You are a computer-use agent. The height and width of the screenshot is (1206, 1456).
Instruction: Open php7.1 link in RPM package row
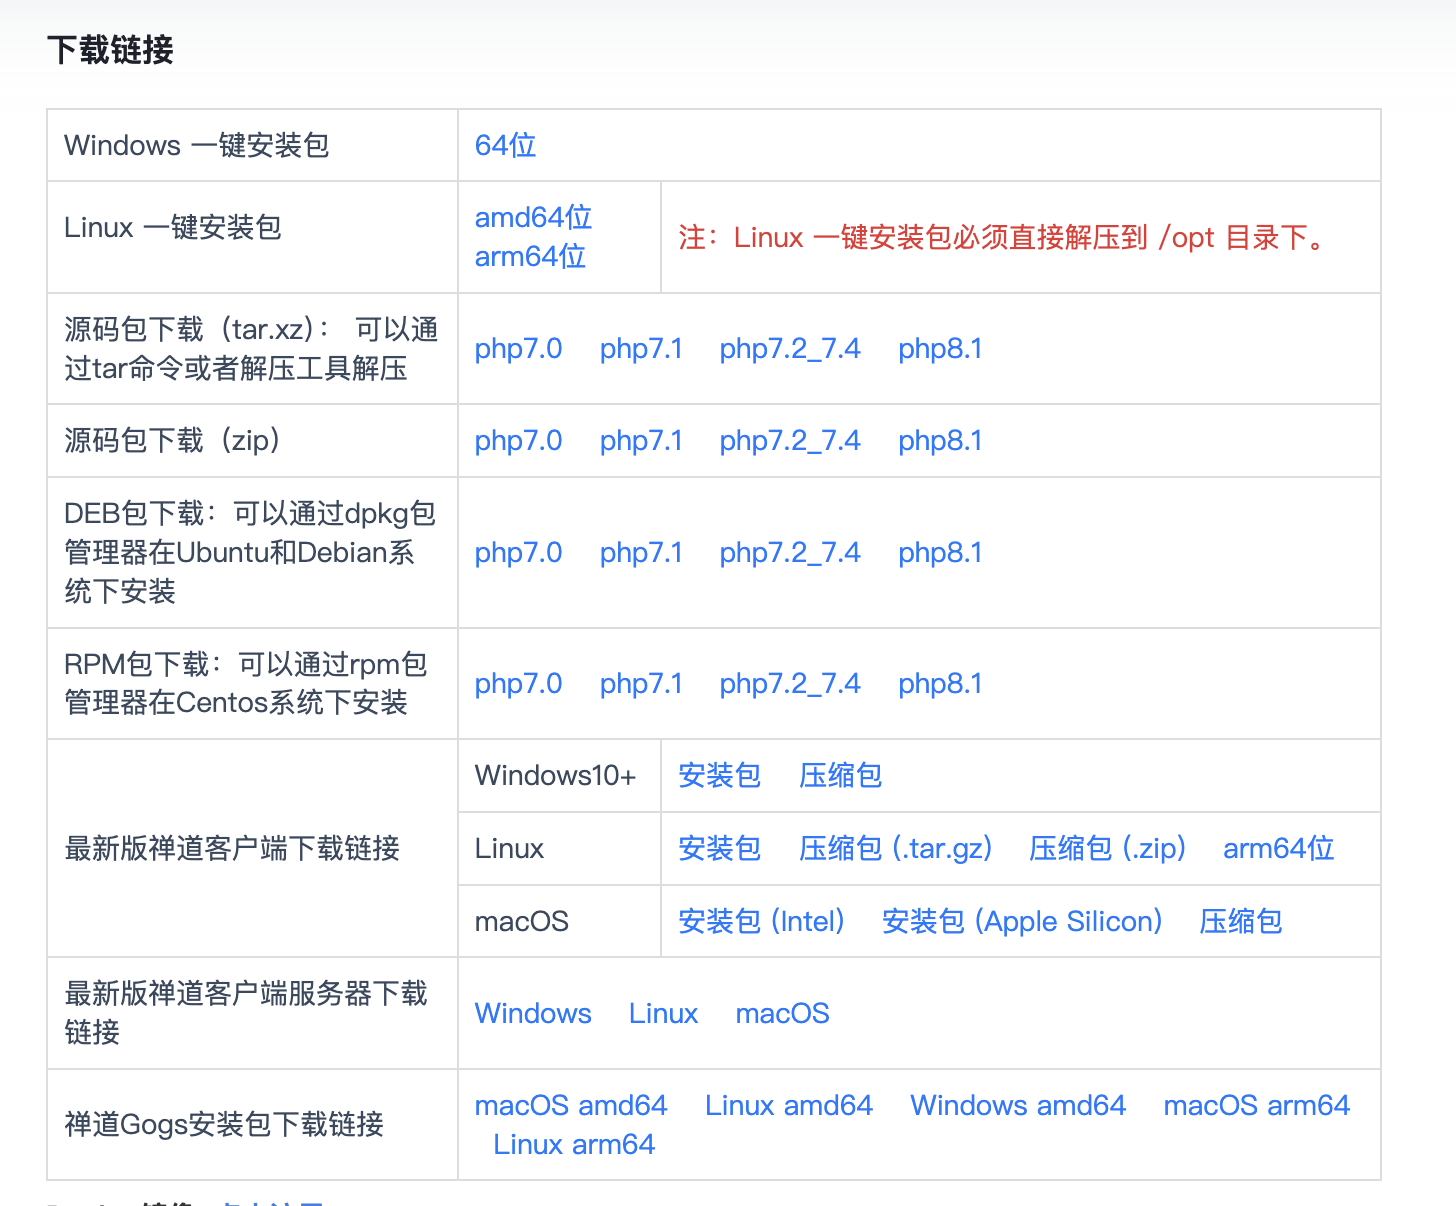[x=641, y=683]
